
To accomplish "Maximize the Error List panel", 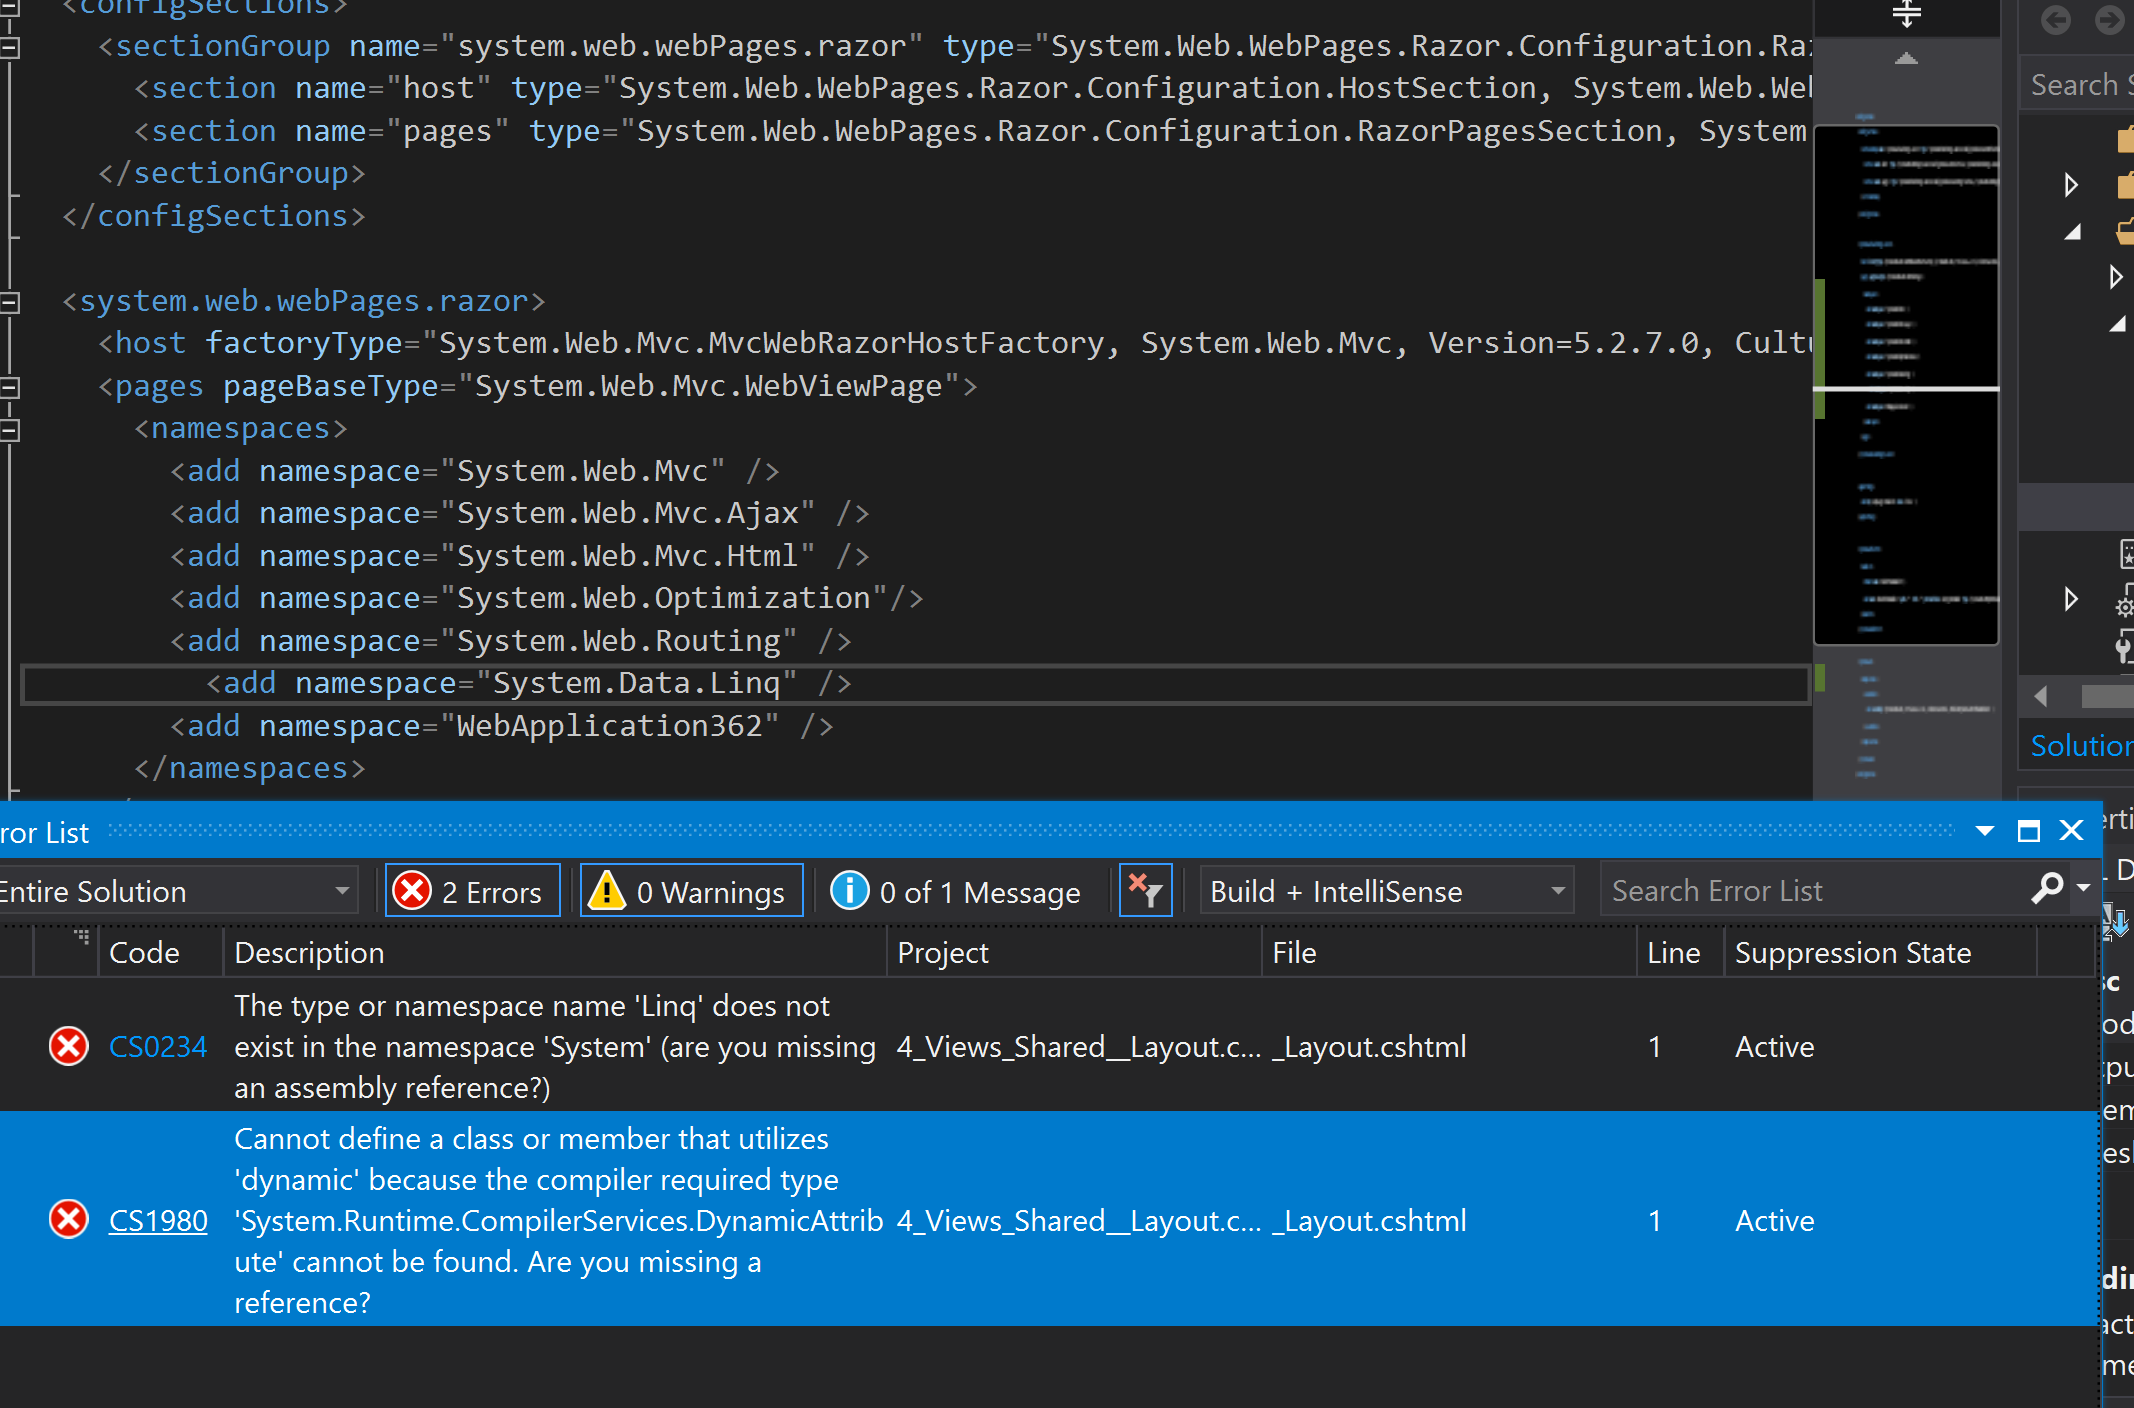I will tap(2029, 831).
